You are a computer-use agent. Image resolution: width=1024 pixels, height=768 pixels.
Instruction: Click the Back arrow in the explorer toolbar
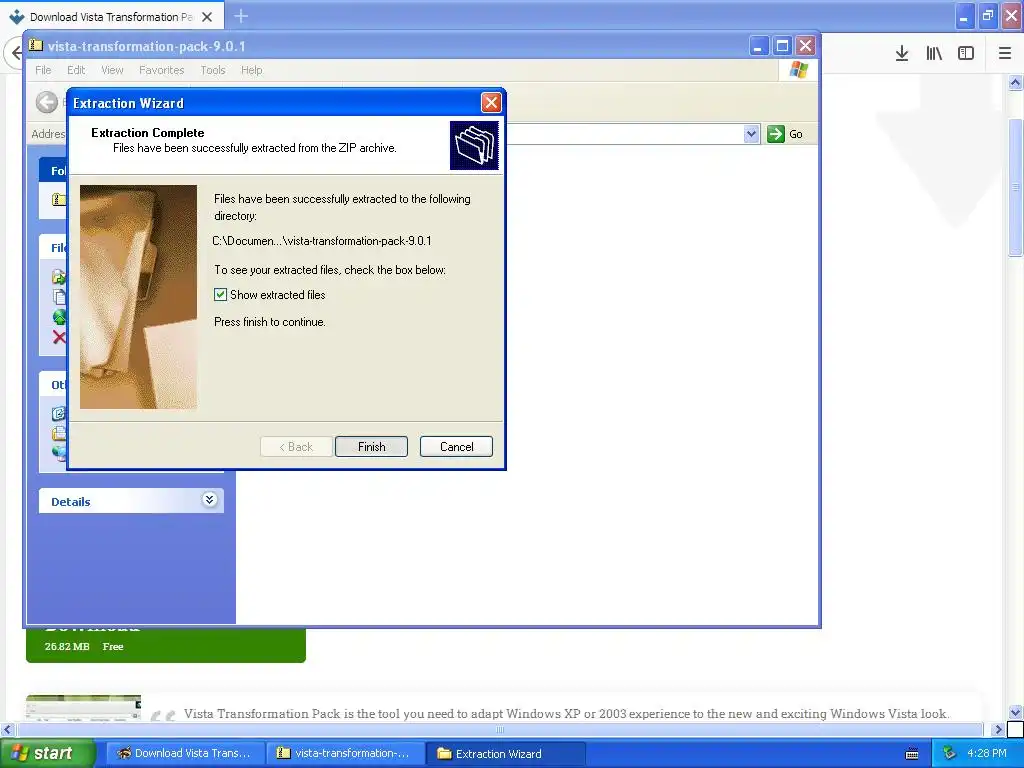coord(46,103)
